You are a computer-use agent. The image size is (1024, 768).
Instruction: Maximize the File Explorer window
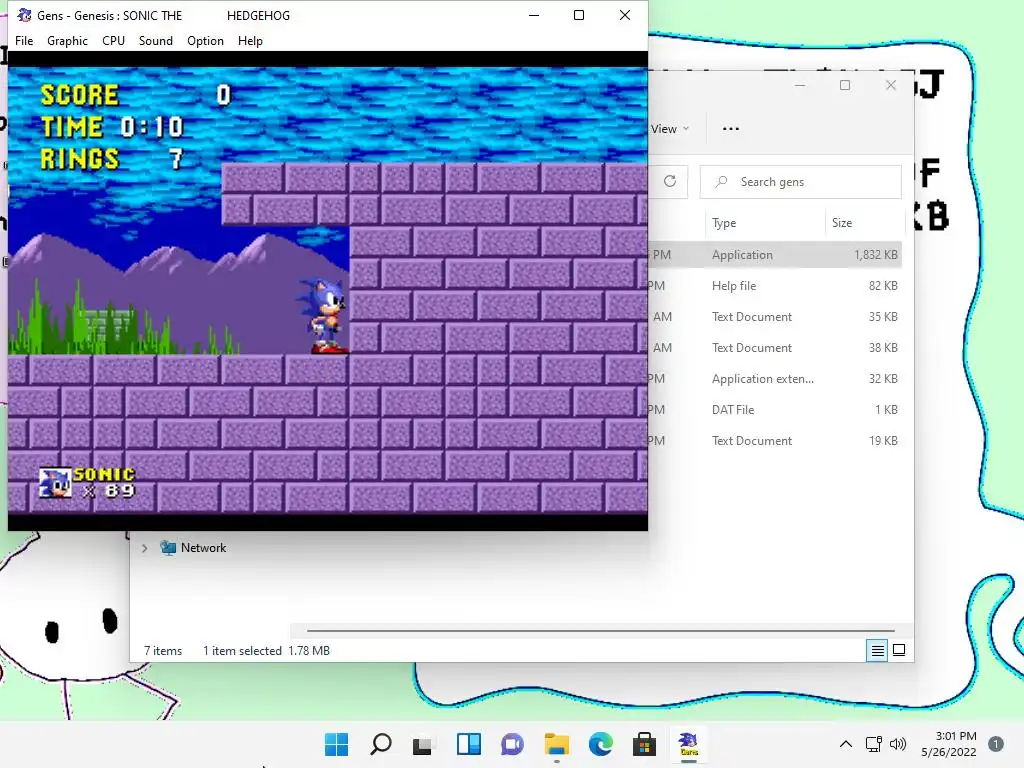(845, 86)
